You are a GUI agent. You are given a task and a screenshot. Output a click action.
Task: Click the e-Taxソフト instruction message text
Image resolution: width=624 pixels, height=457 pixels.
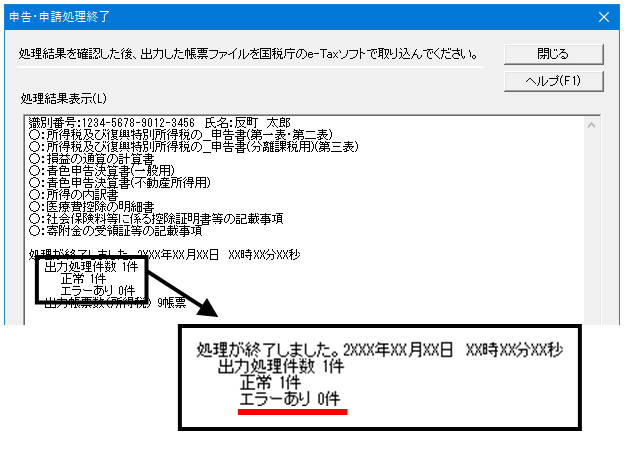248,54
